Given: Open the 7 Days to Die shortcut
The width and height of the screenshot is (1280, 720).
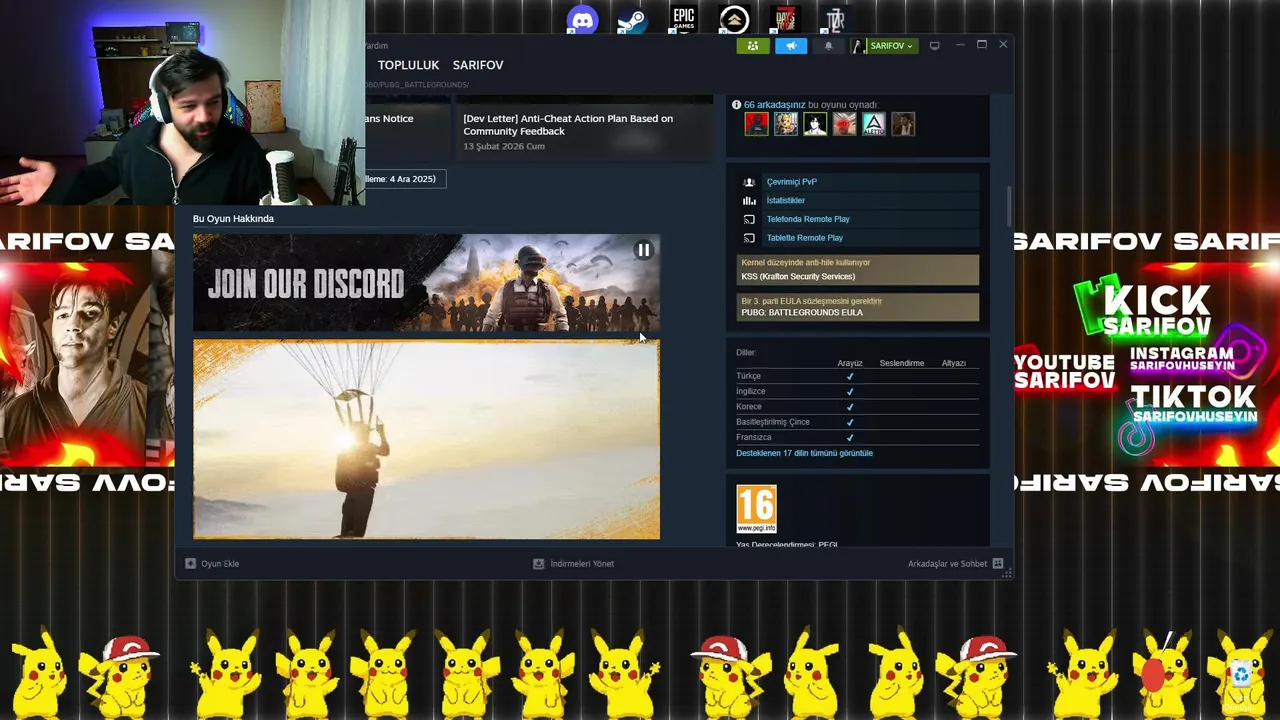Looking at the screenshot, I should click(x=787, y=19).
